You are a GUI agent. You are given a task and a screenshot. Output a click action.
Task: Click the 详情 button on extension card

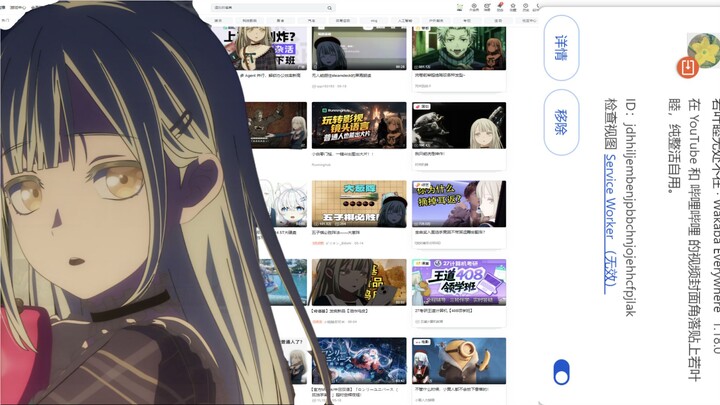tap(561, 48)
